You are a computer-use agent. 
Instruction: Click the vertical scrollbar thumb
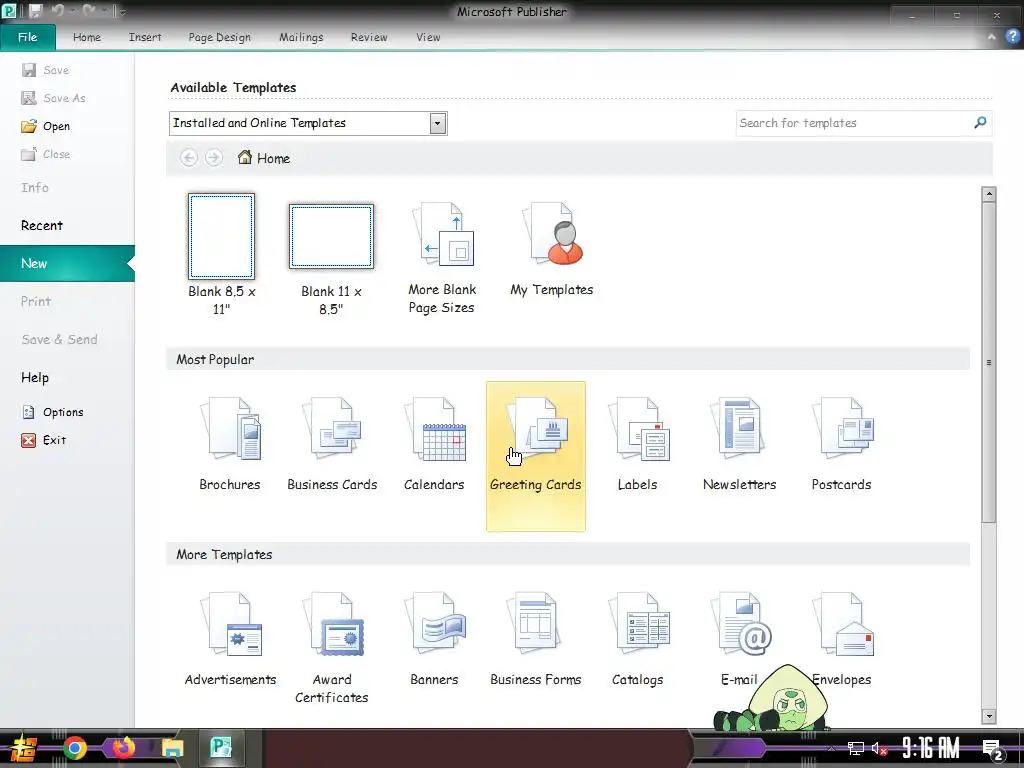click(x=989, y=362)
